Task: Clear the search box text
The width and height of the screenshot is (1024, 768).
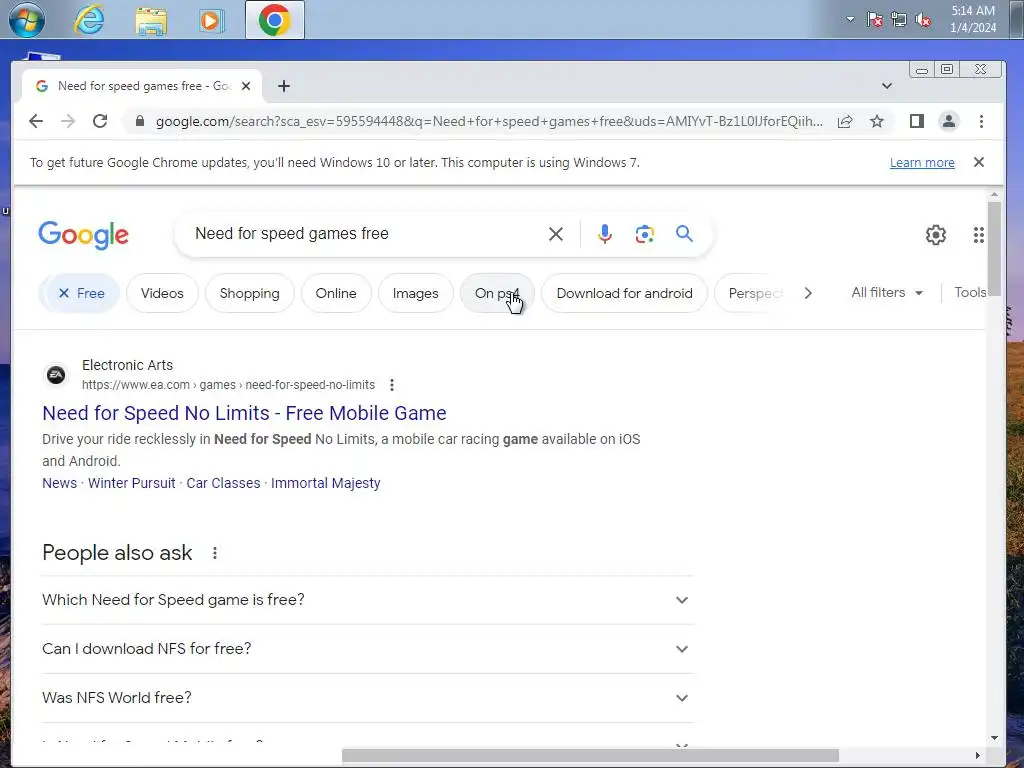Action: (x=556, y=234)
